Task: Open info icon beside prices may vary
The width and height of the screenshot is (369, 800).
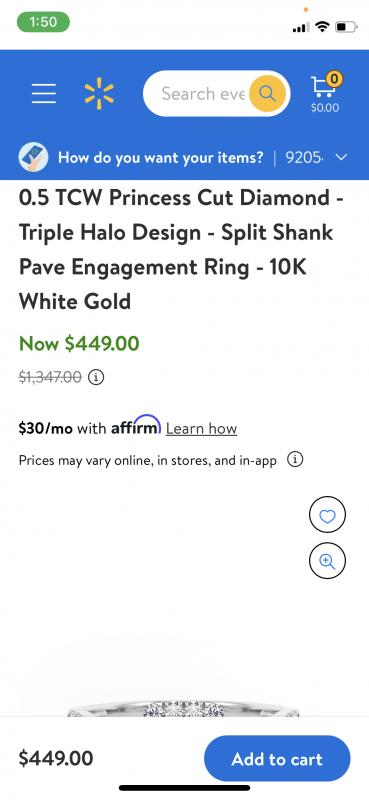Action: 294,460
